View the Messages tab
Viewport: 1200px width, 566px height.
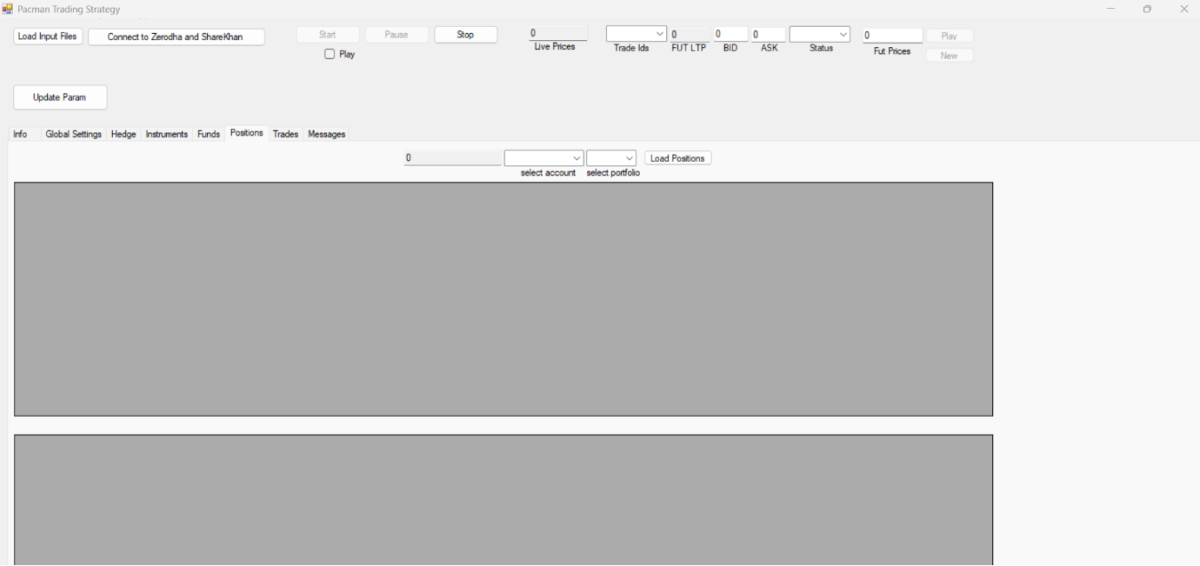click(x=326, y=134)
